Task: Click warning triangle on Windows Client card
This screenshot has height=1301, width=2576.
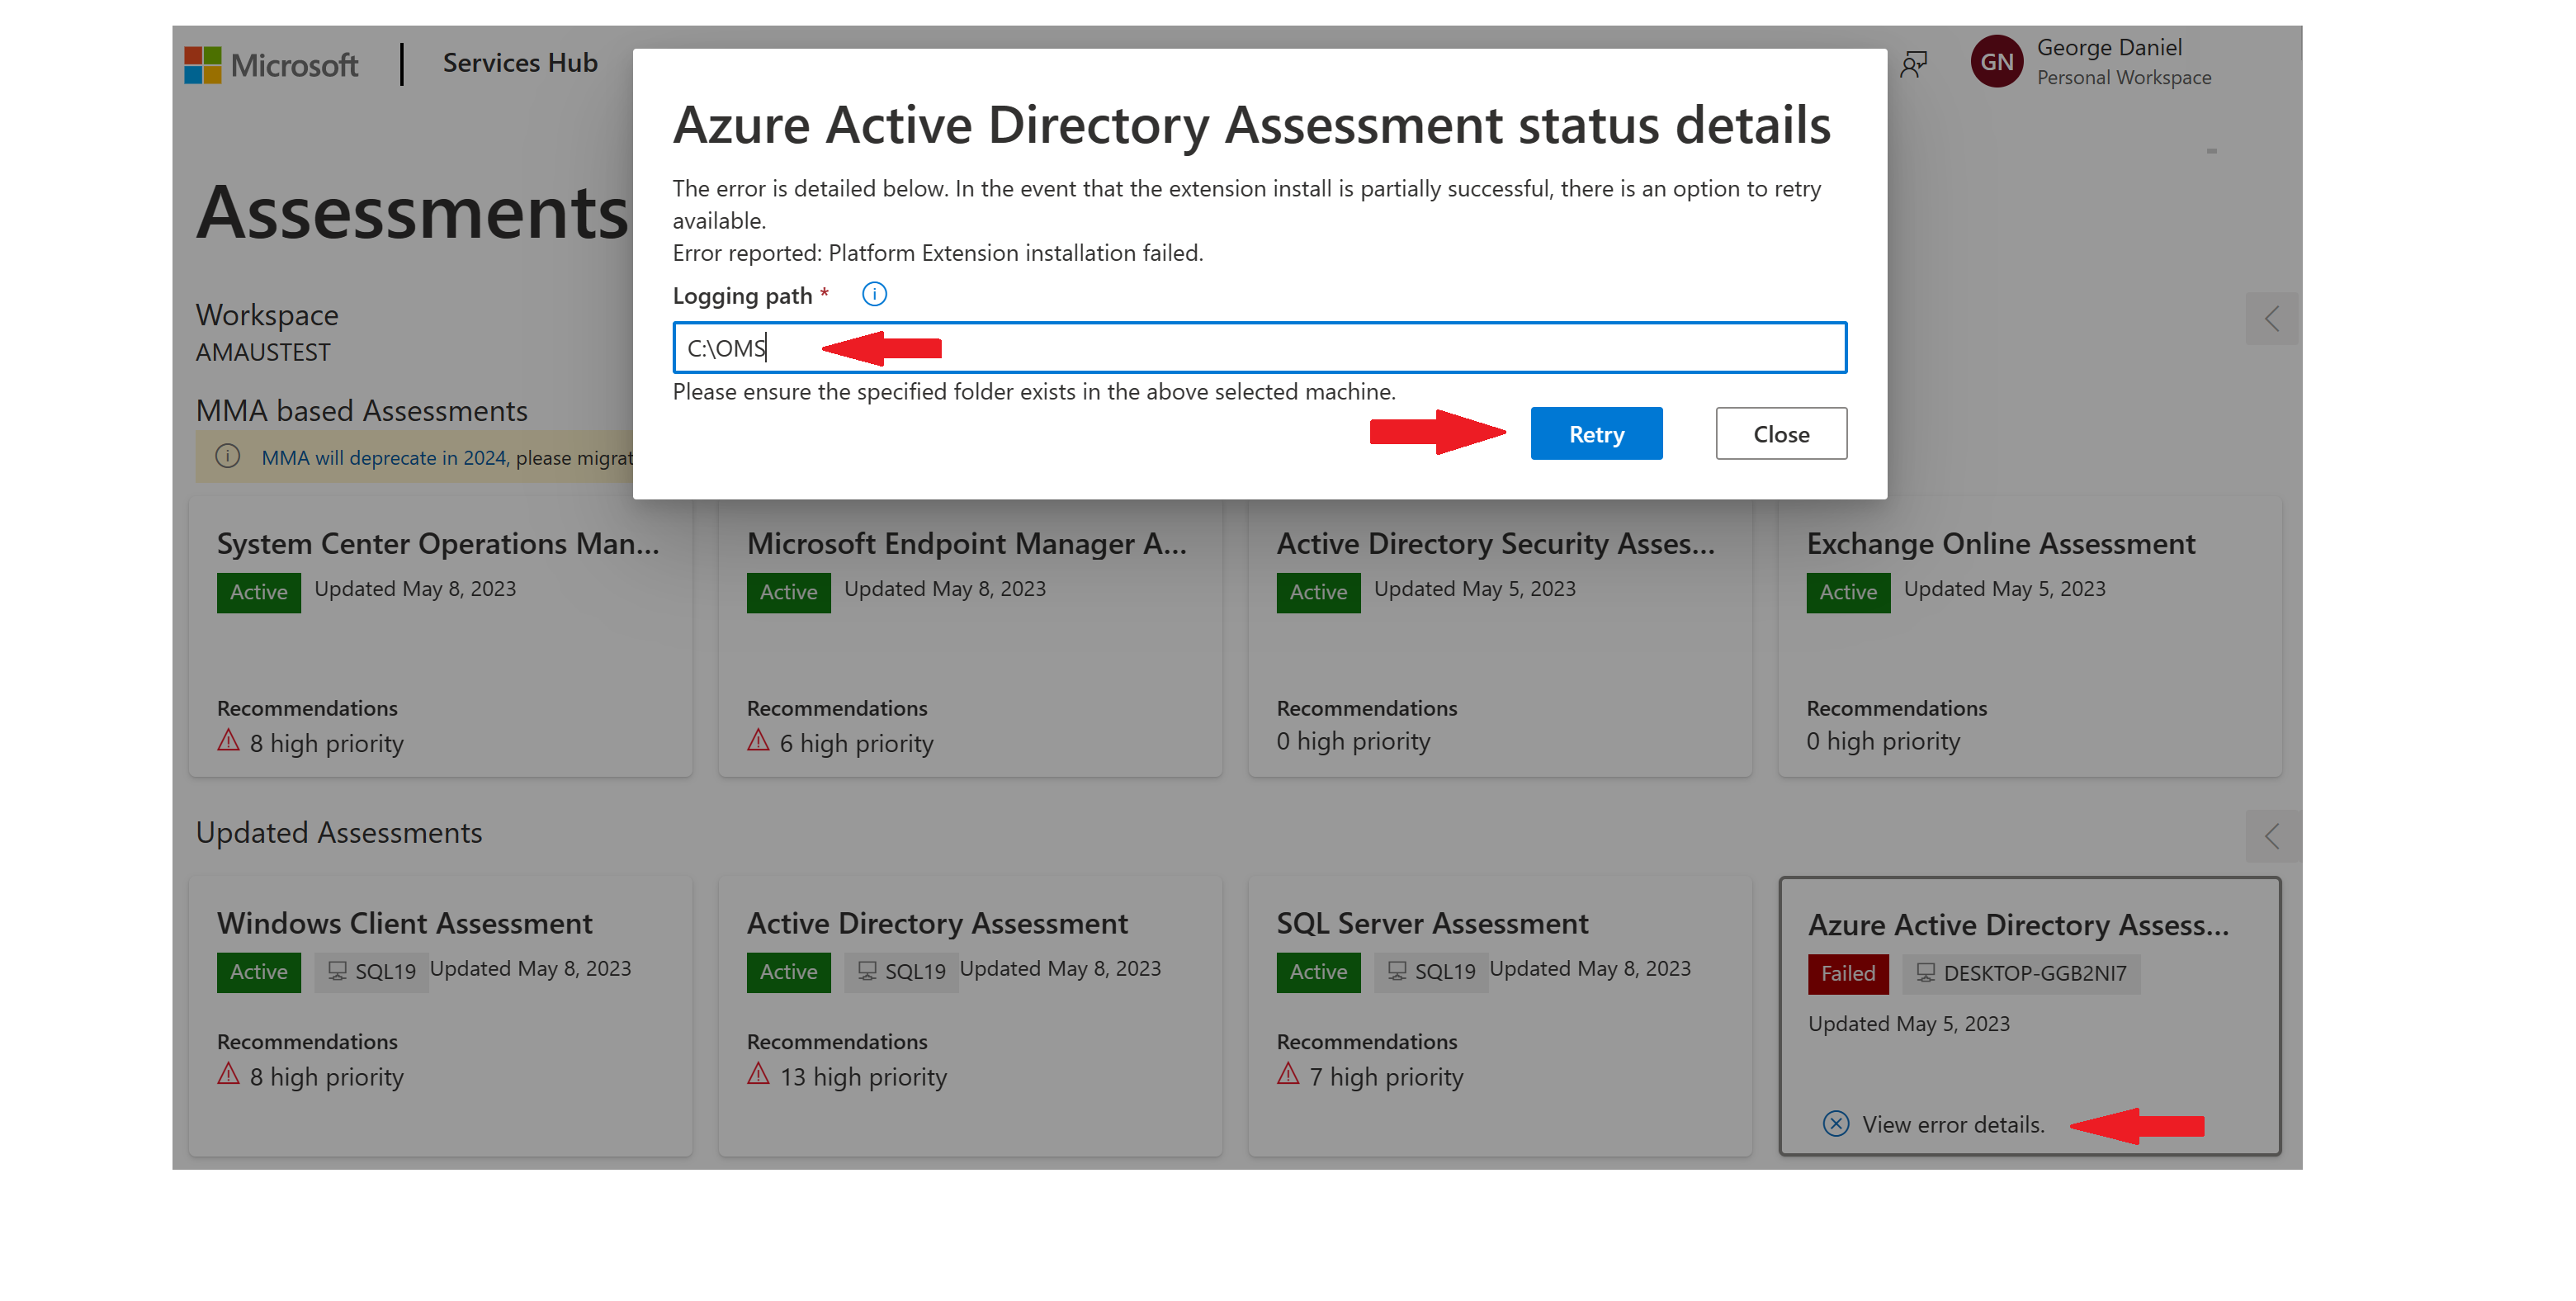Action: 228,1074
